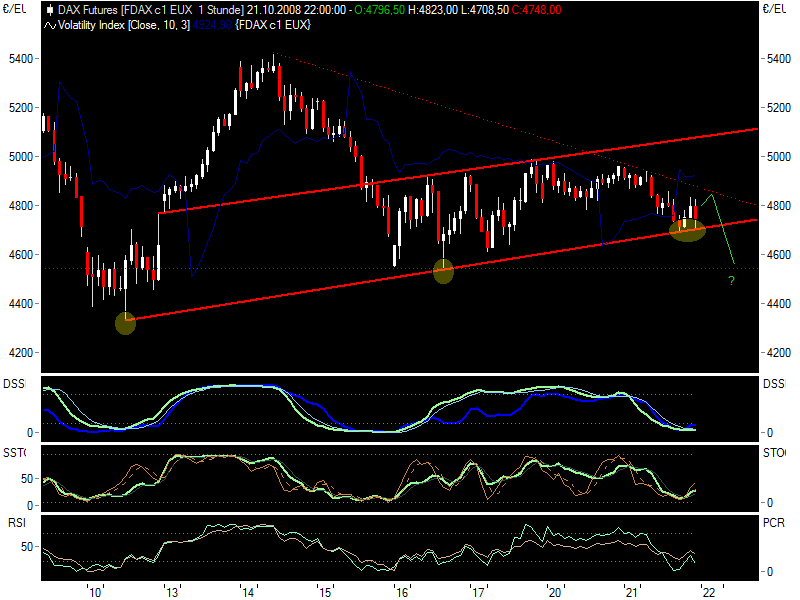Click the open value O:4796,50
Viewport: 800px width, 600px height.
[x=379, y=10]
